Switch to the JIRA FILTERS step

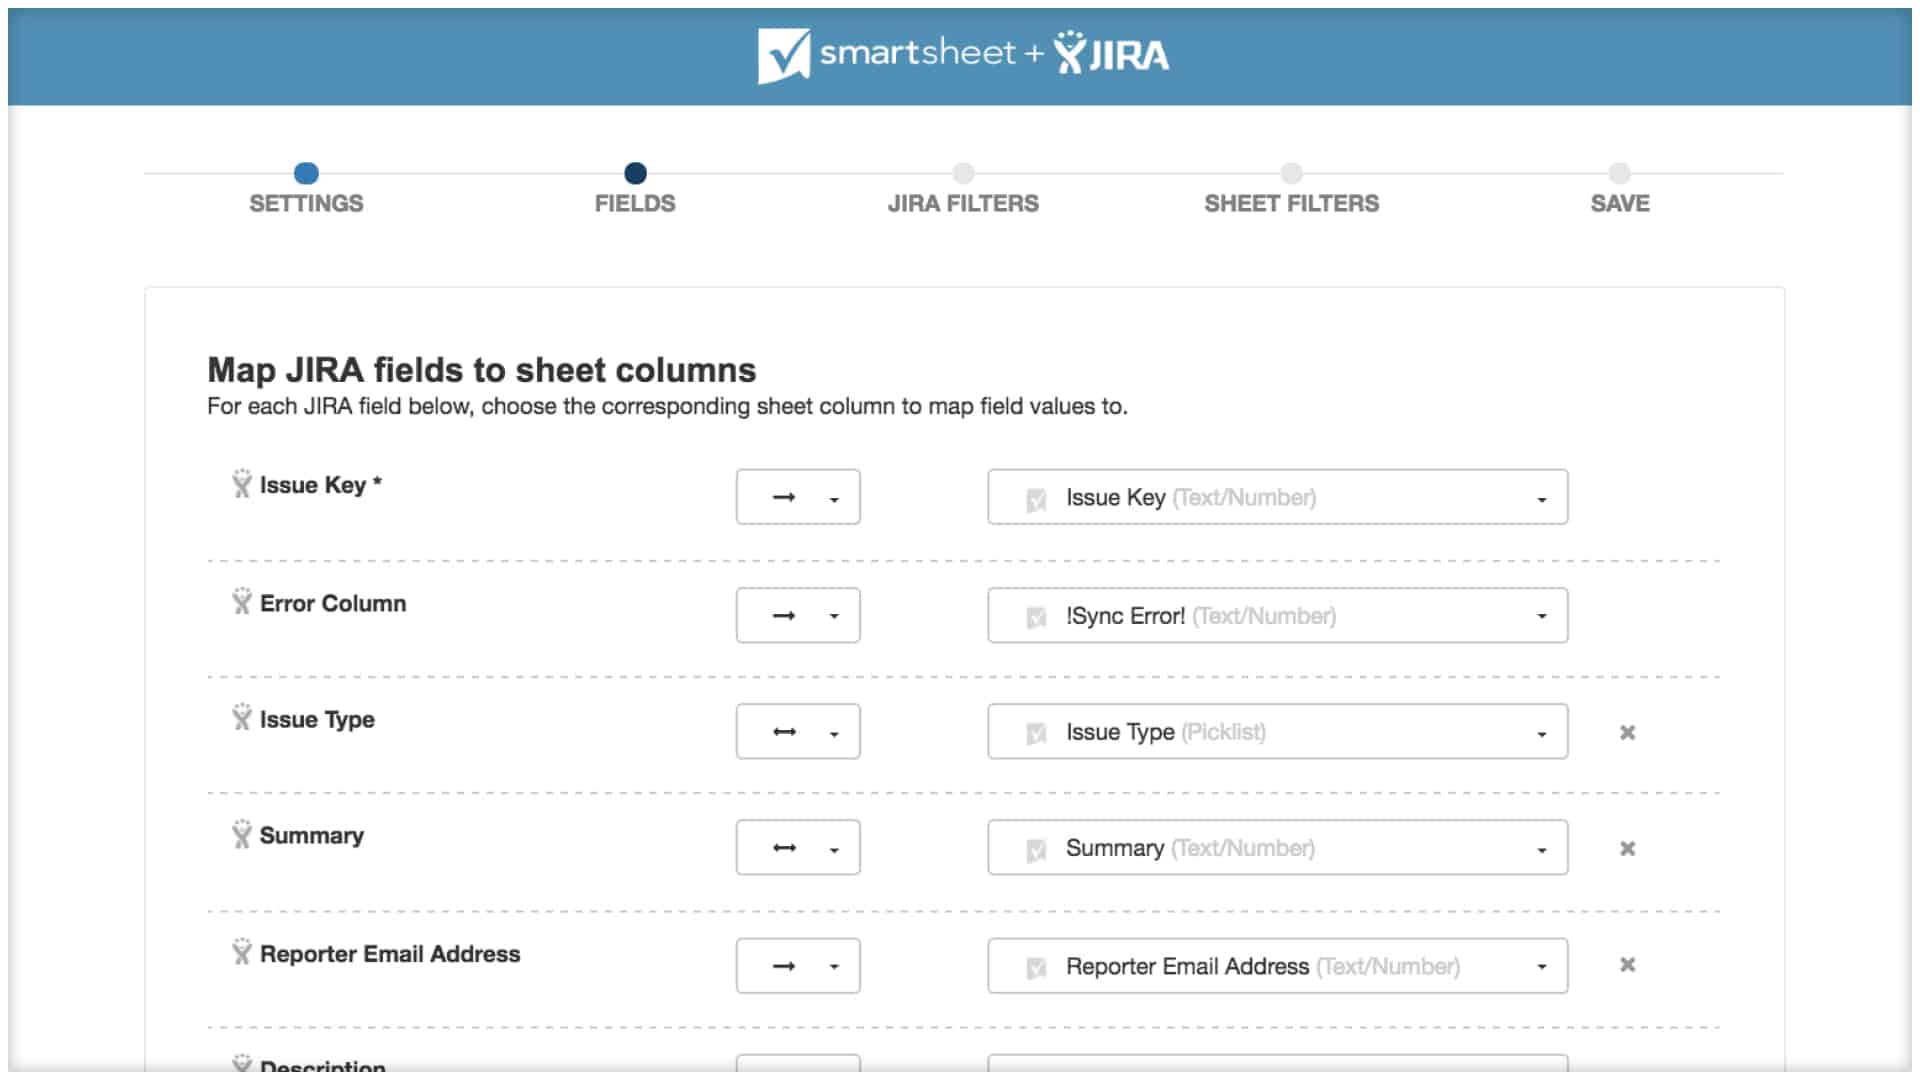961,186
